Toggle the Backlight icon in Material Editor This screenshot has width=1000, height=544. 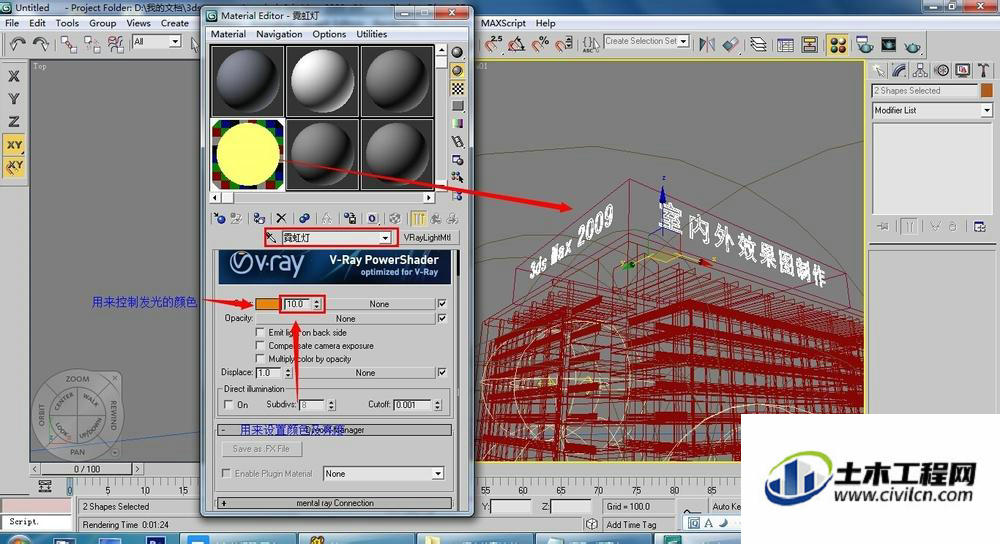point(457,70)
